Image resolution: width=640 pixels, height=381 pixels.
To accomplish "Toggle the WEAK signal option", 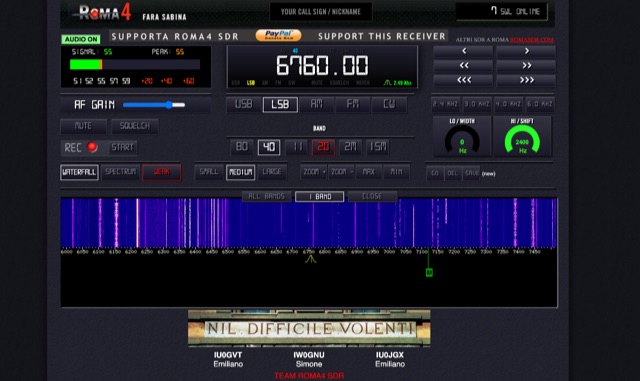I will click(162, 172).
